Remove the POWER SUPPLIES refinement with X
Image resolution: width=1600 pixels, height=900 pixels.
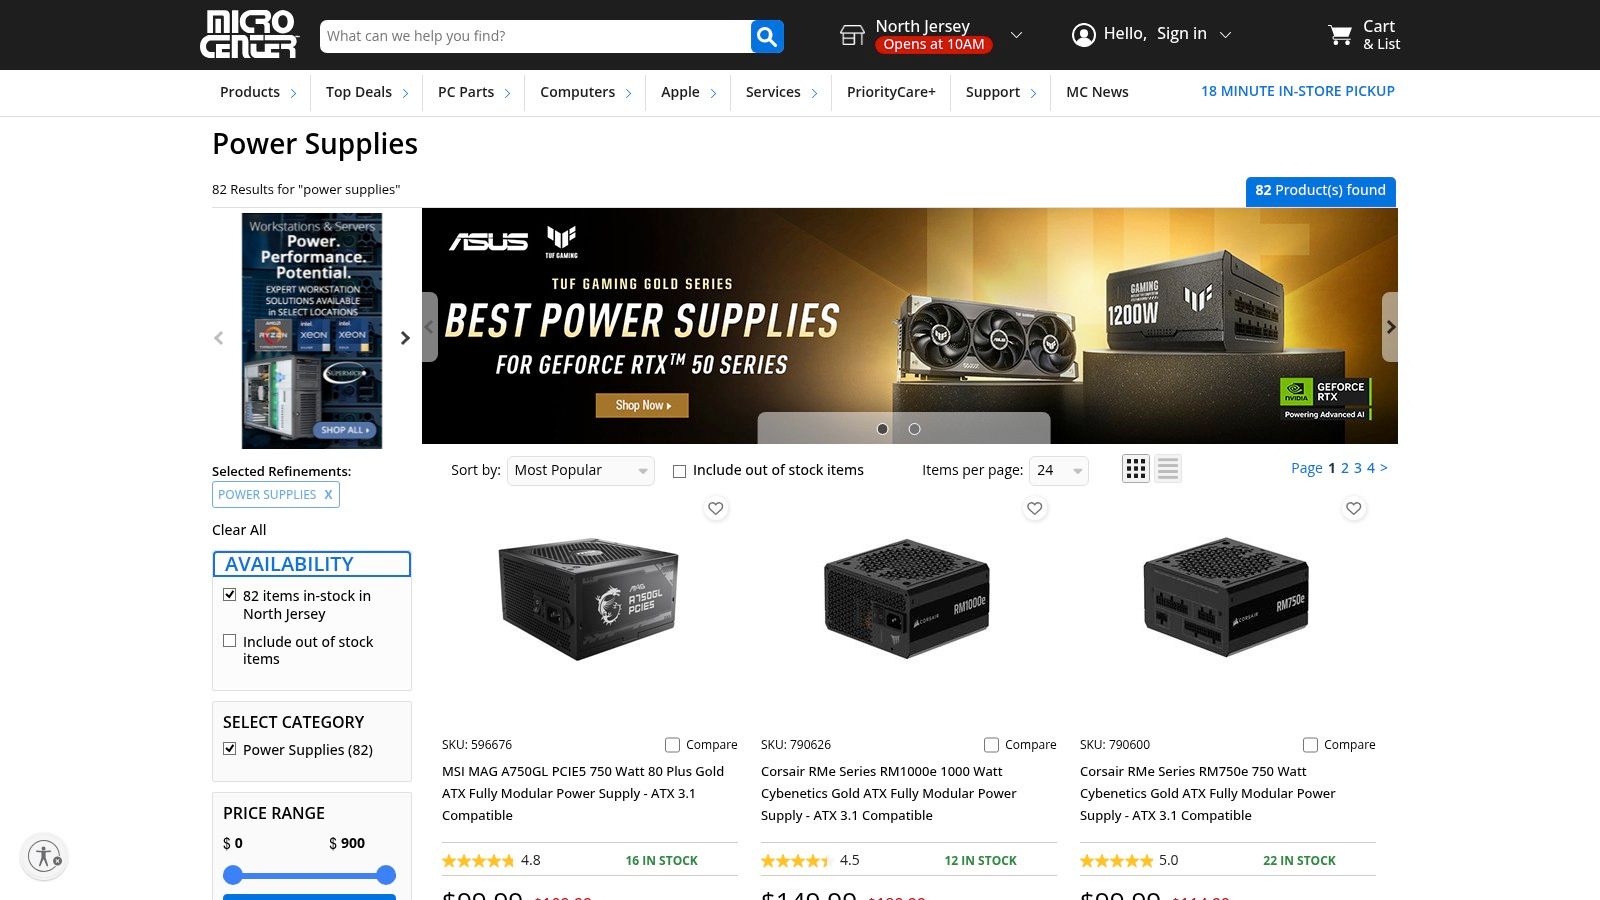328,494
